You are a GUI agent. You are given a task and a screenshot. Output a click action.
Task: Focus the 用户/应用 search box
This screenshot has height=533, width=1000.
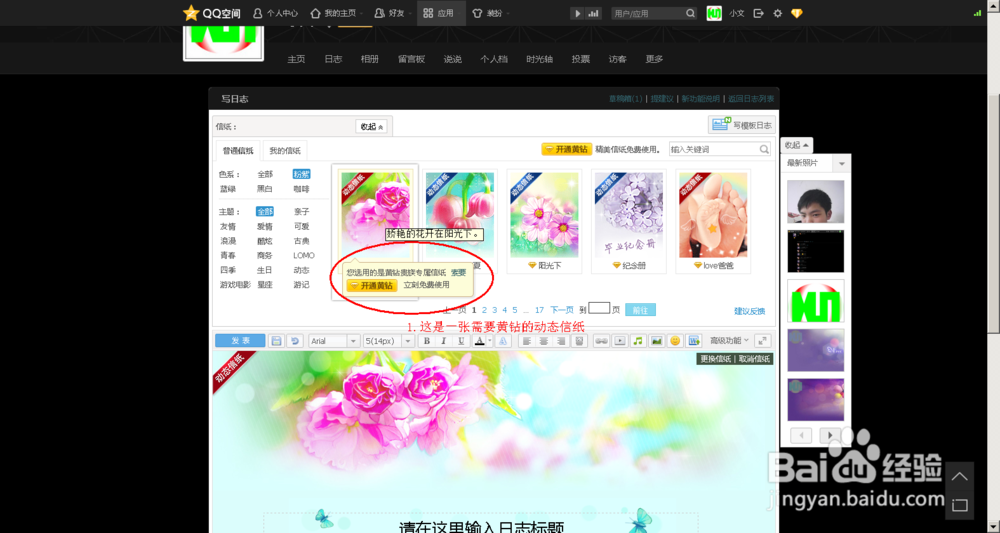[x=648, y=13]
